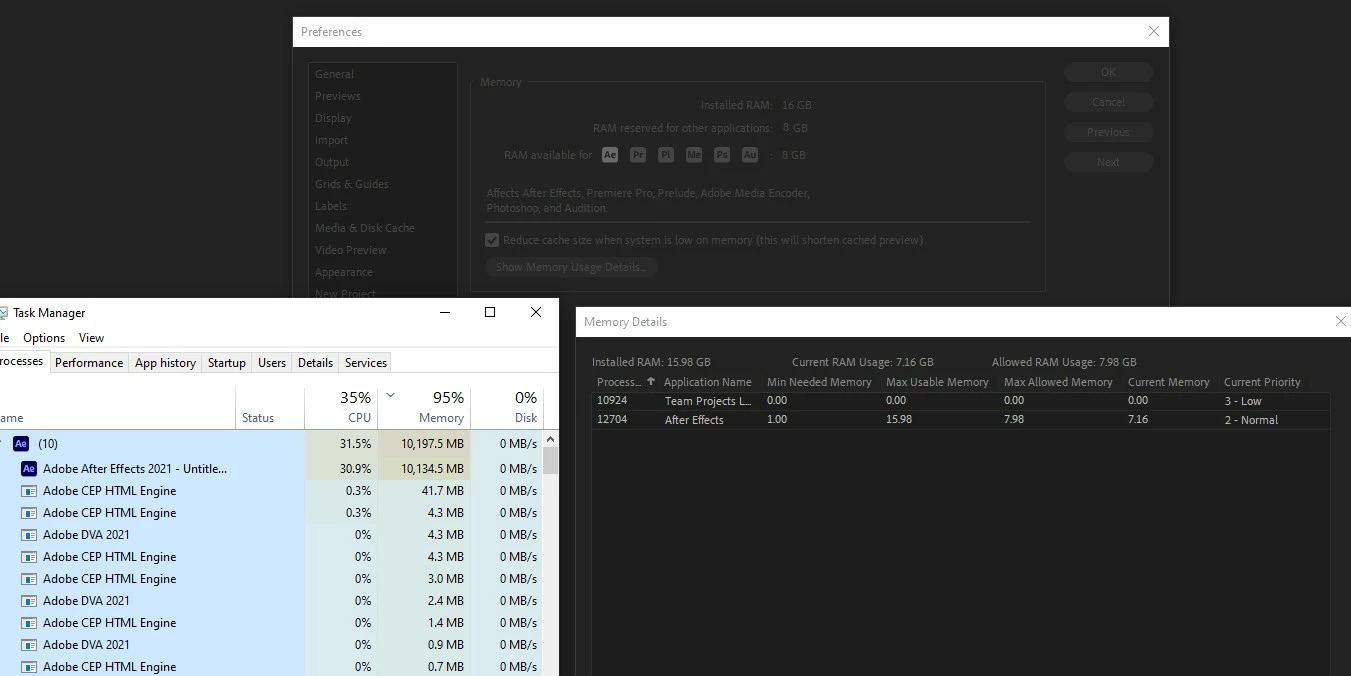
Task: Click the Ae icon in RAM available row
Action: (610, 155)
